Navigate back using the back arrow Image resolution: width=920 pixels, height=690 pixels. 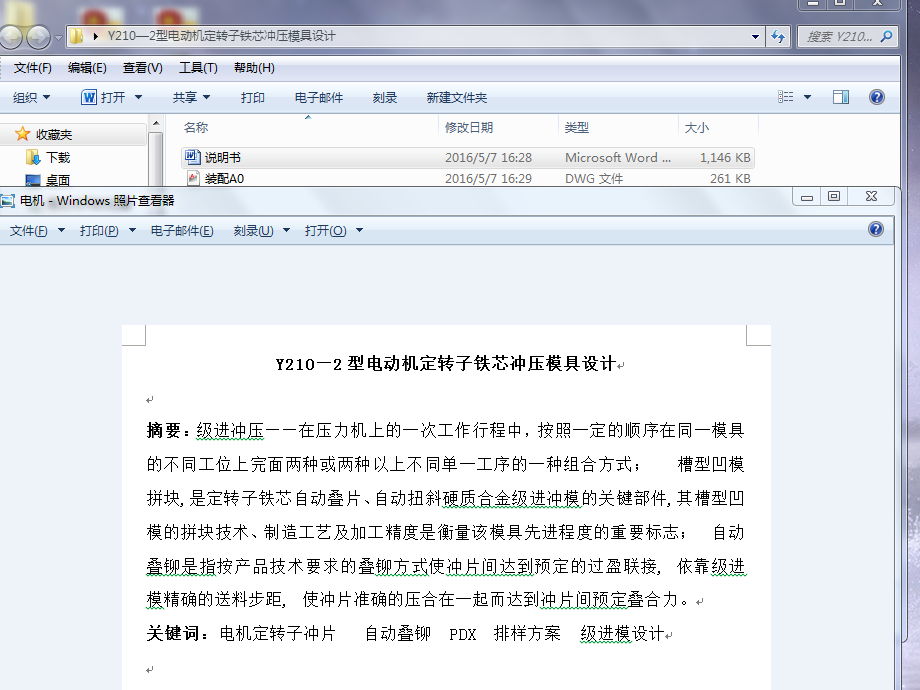point(10,35)
